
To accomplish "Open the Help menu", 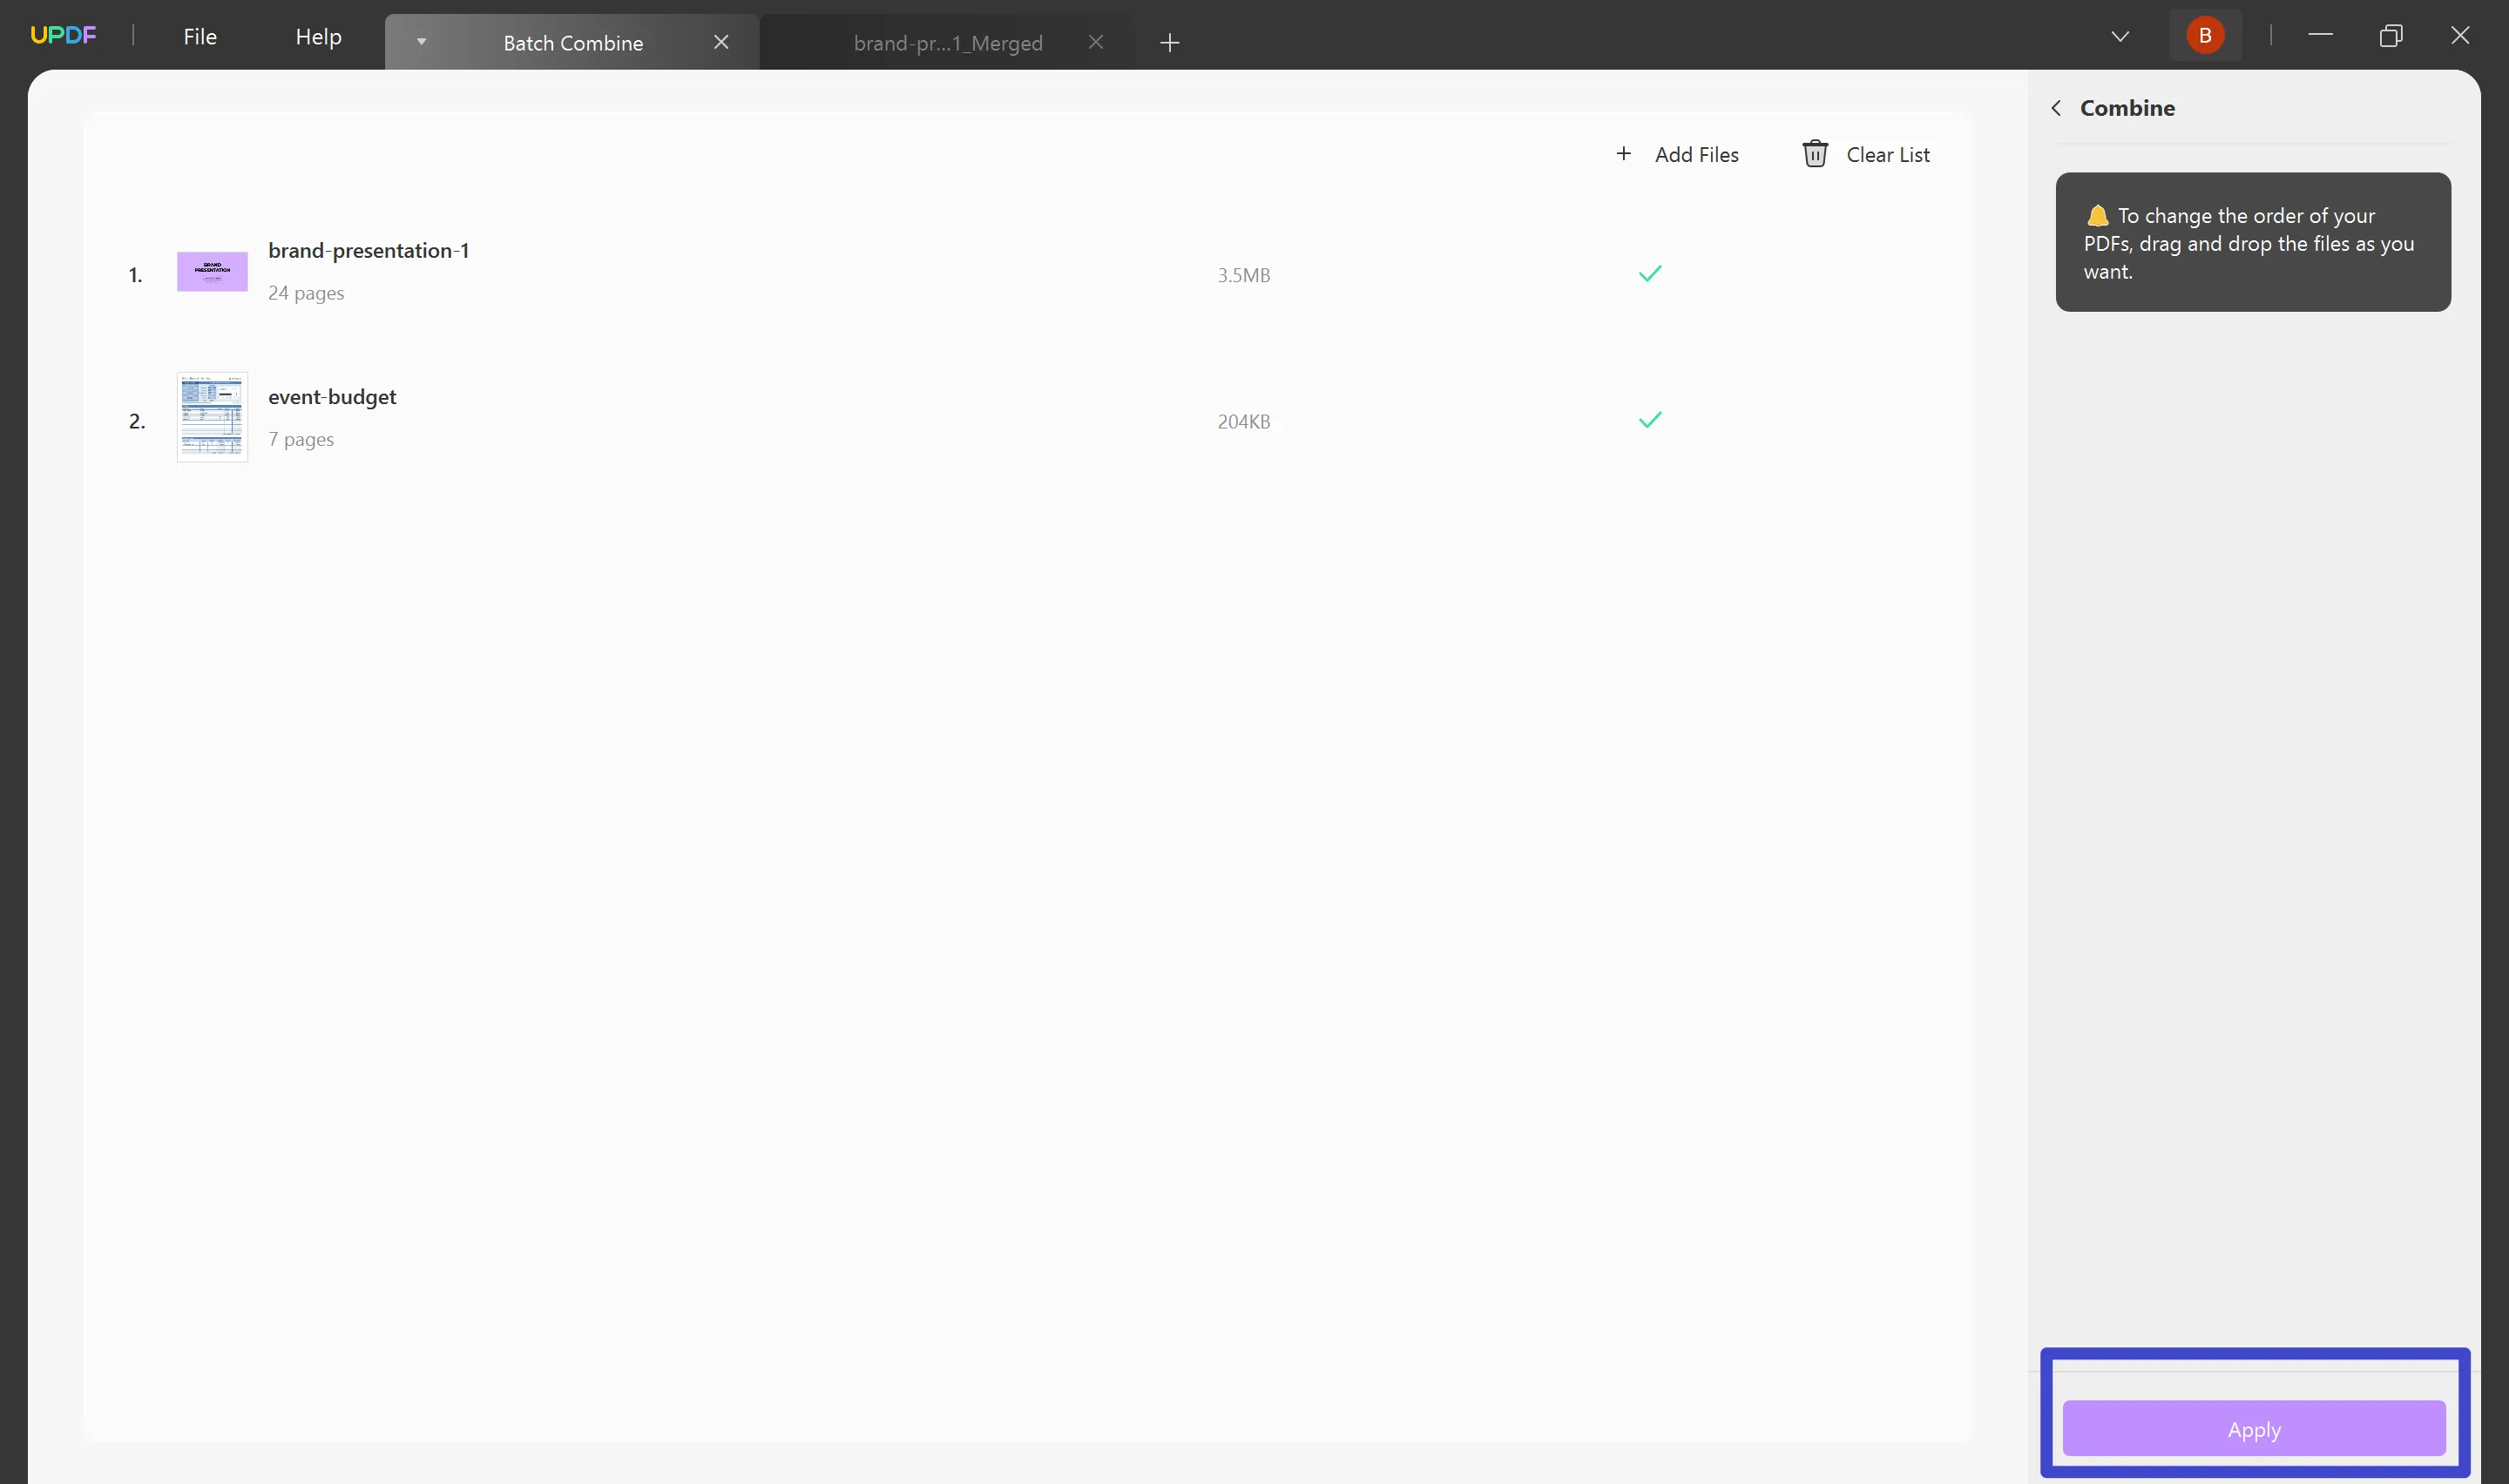I will tap(318, 37).
